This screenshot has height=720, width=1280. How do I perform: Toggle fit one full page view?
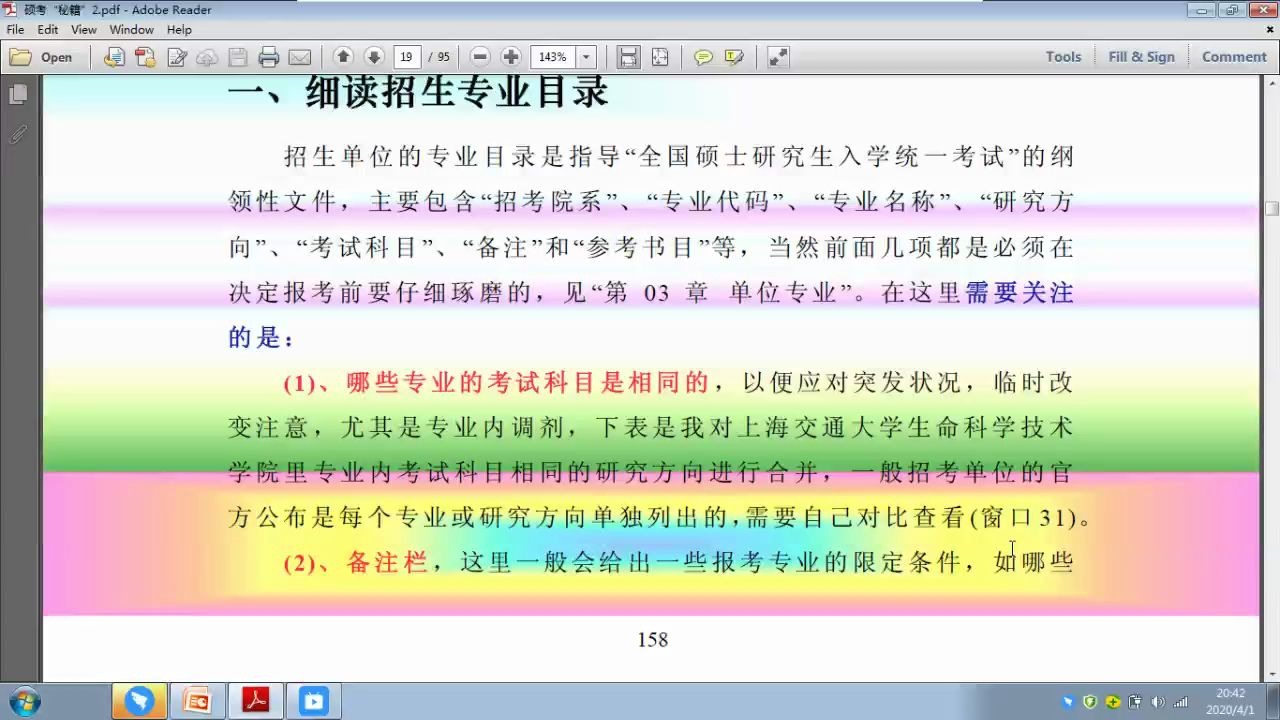(660, 57)
